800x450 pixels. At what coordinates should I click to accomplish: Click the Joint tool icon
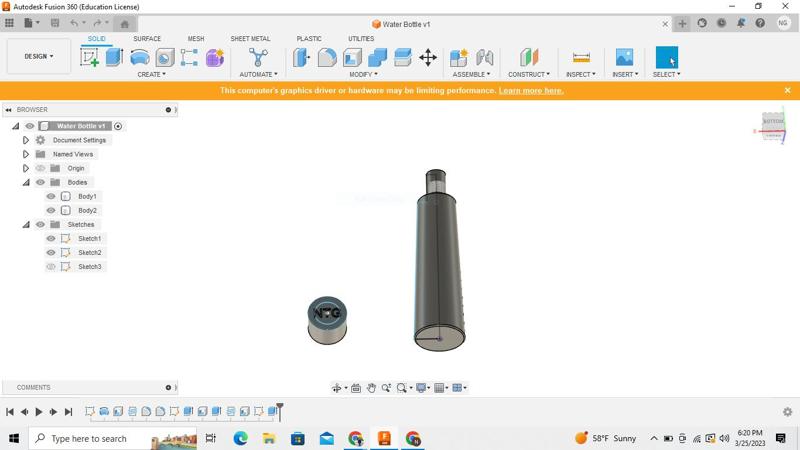click(484, 57)
